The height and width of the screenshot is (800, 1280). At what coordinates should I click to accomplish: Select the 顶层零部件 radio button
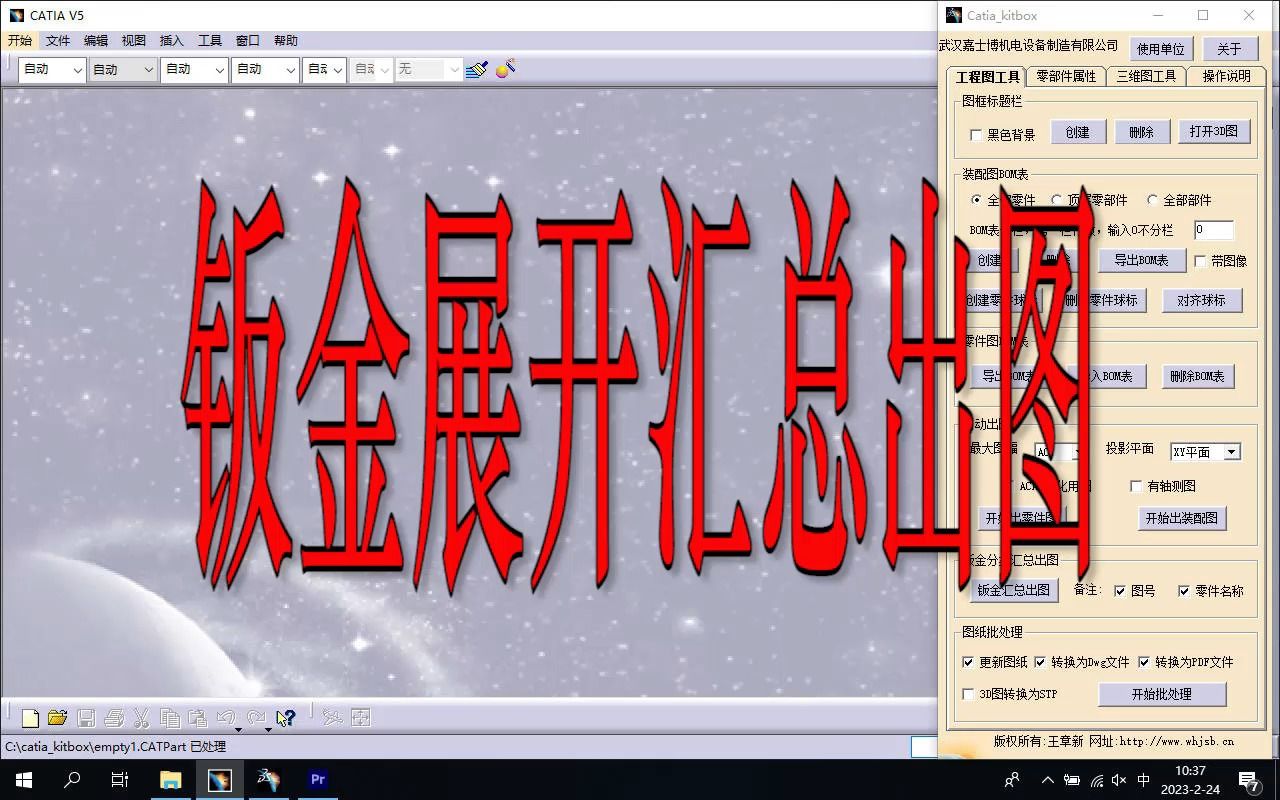click(1057, 200)
